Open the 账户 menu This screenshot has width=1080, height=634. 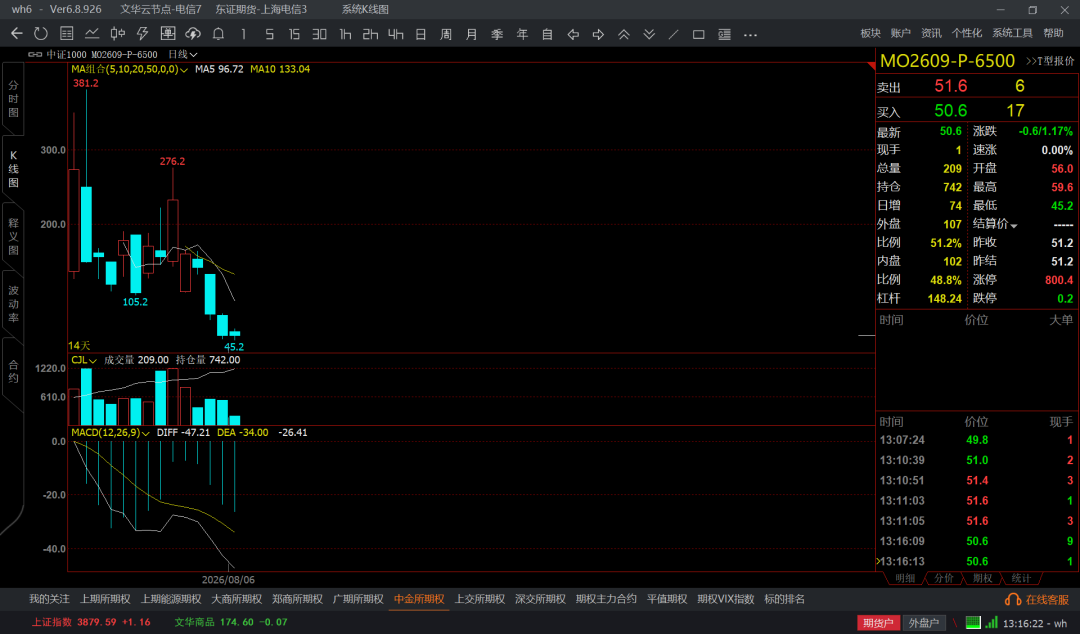(x=900, y=33)
